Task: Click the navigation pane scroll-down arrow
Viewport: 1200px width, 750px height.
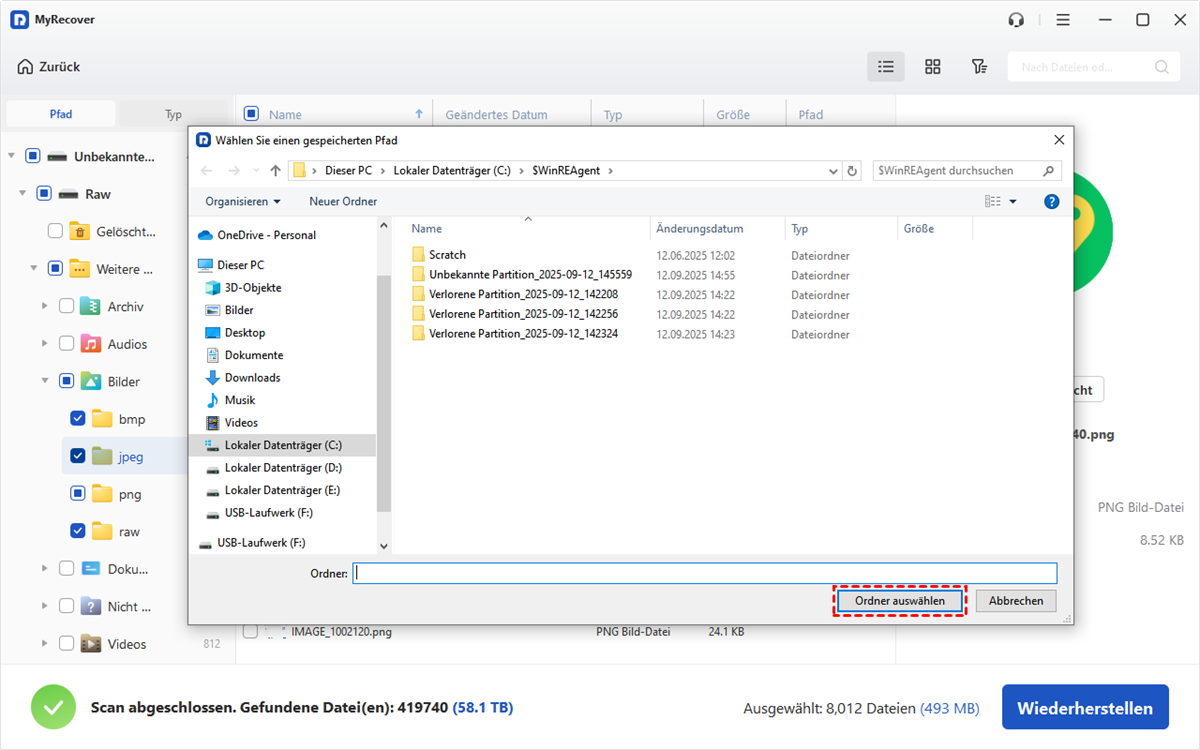Action: click(x=383, y=546)
